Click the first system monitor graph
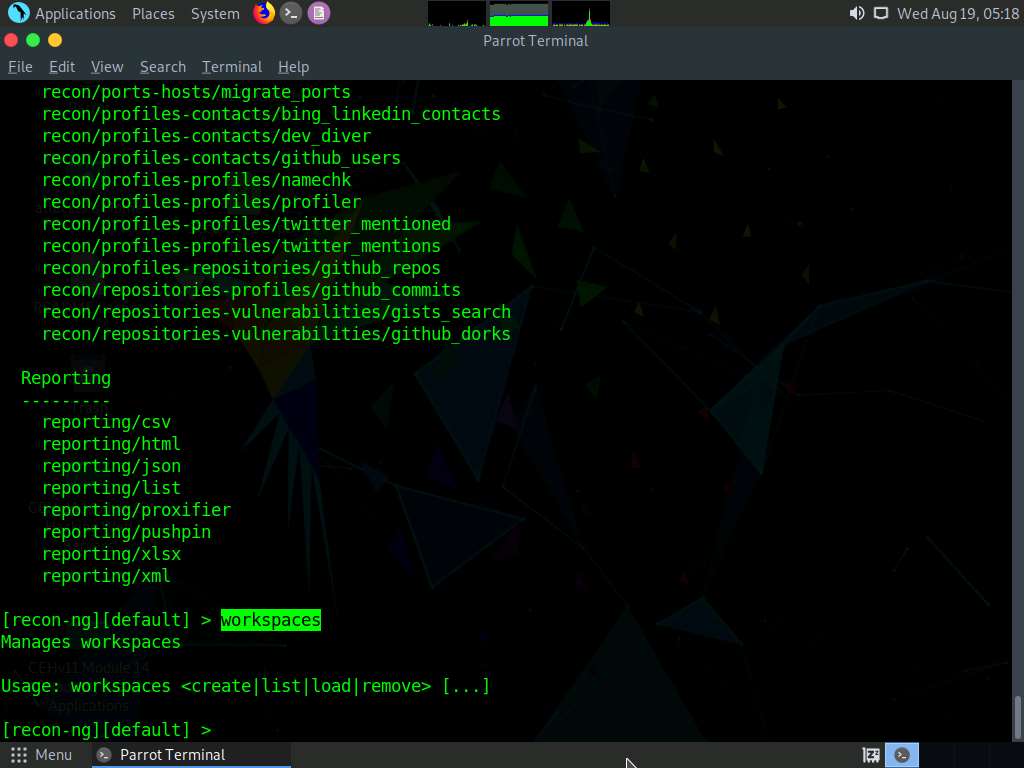The width and height of the screenshot is (1024, 768). 456,14
